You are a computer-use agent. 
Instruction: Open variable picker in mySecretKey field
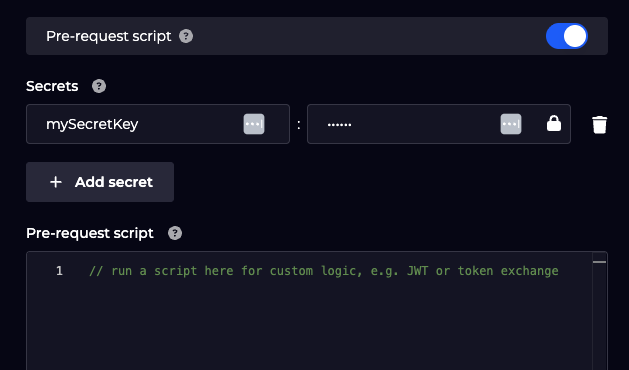[x=254, y=124]
